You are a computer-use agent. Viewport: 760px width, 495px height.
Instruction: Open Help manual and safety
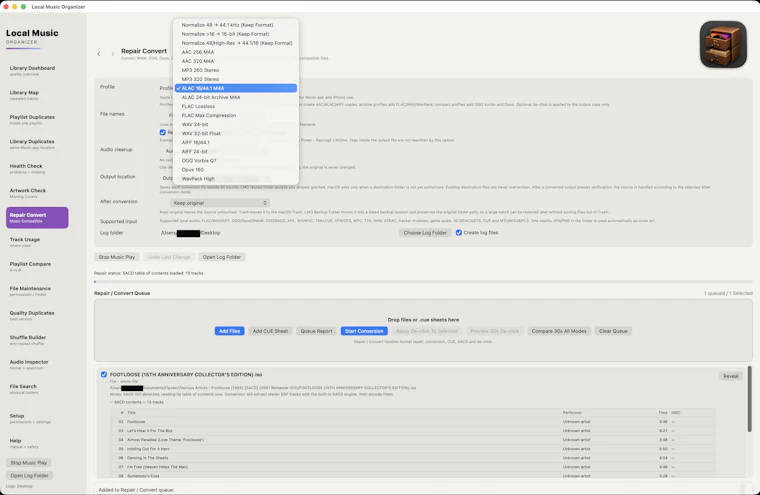pos(37,443)
